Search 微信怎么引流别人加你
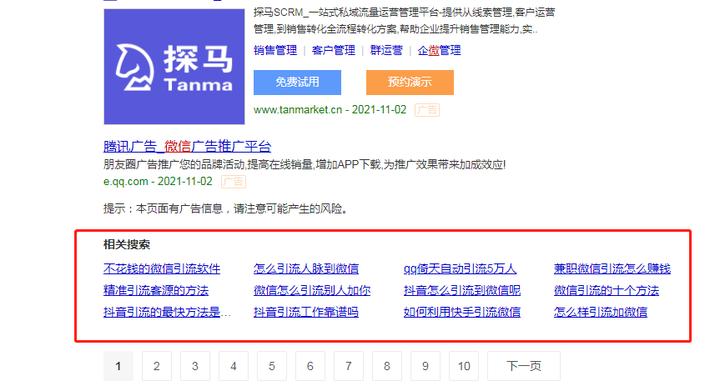This screenshot has height=386, width=720. (x=312, y=290)
